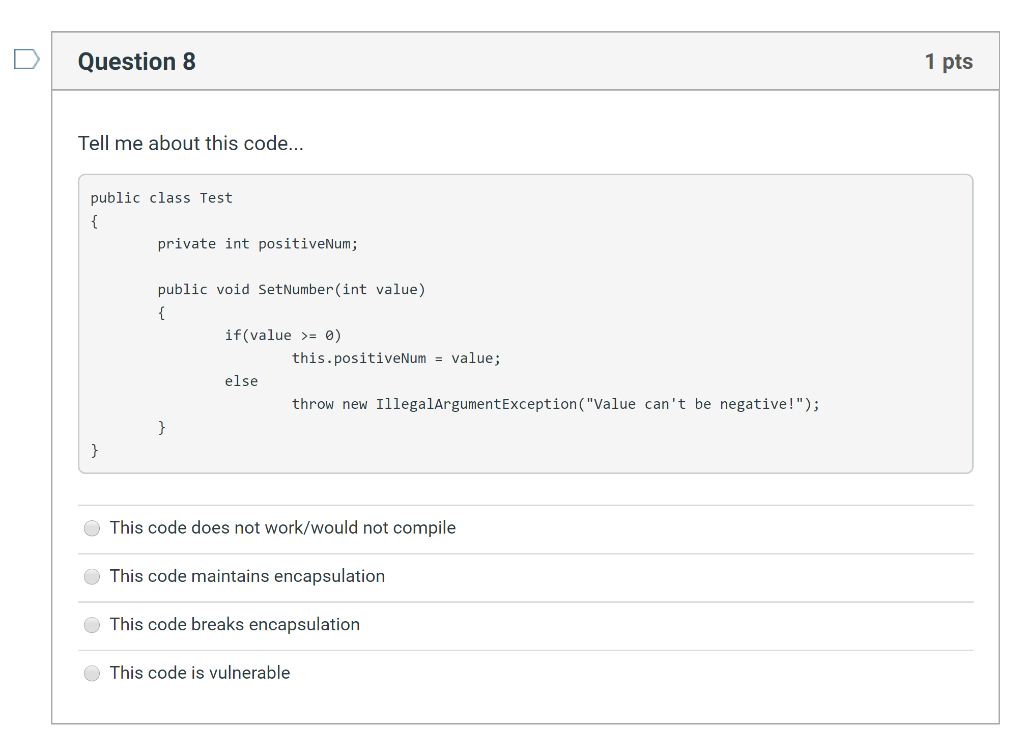Click the 'public class Test' code line
The image size is (1024, 752).
pos(161,198)
